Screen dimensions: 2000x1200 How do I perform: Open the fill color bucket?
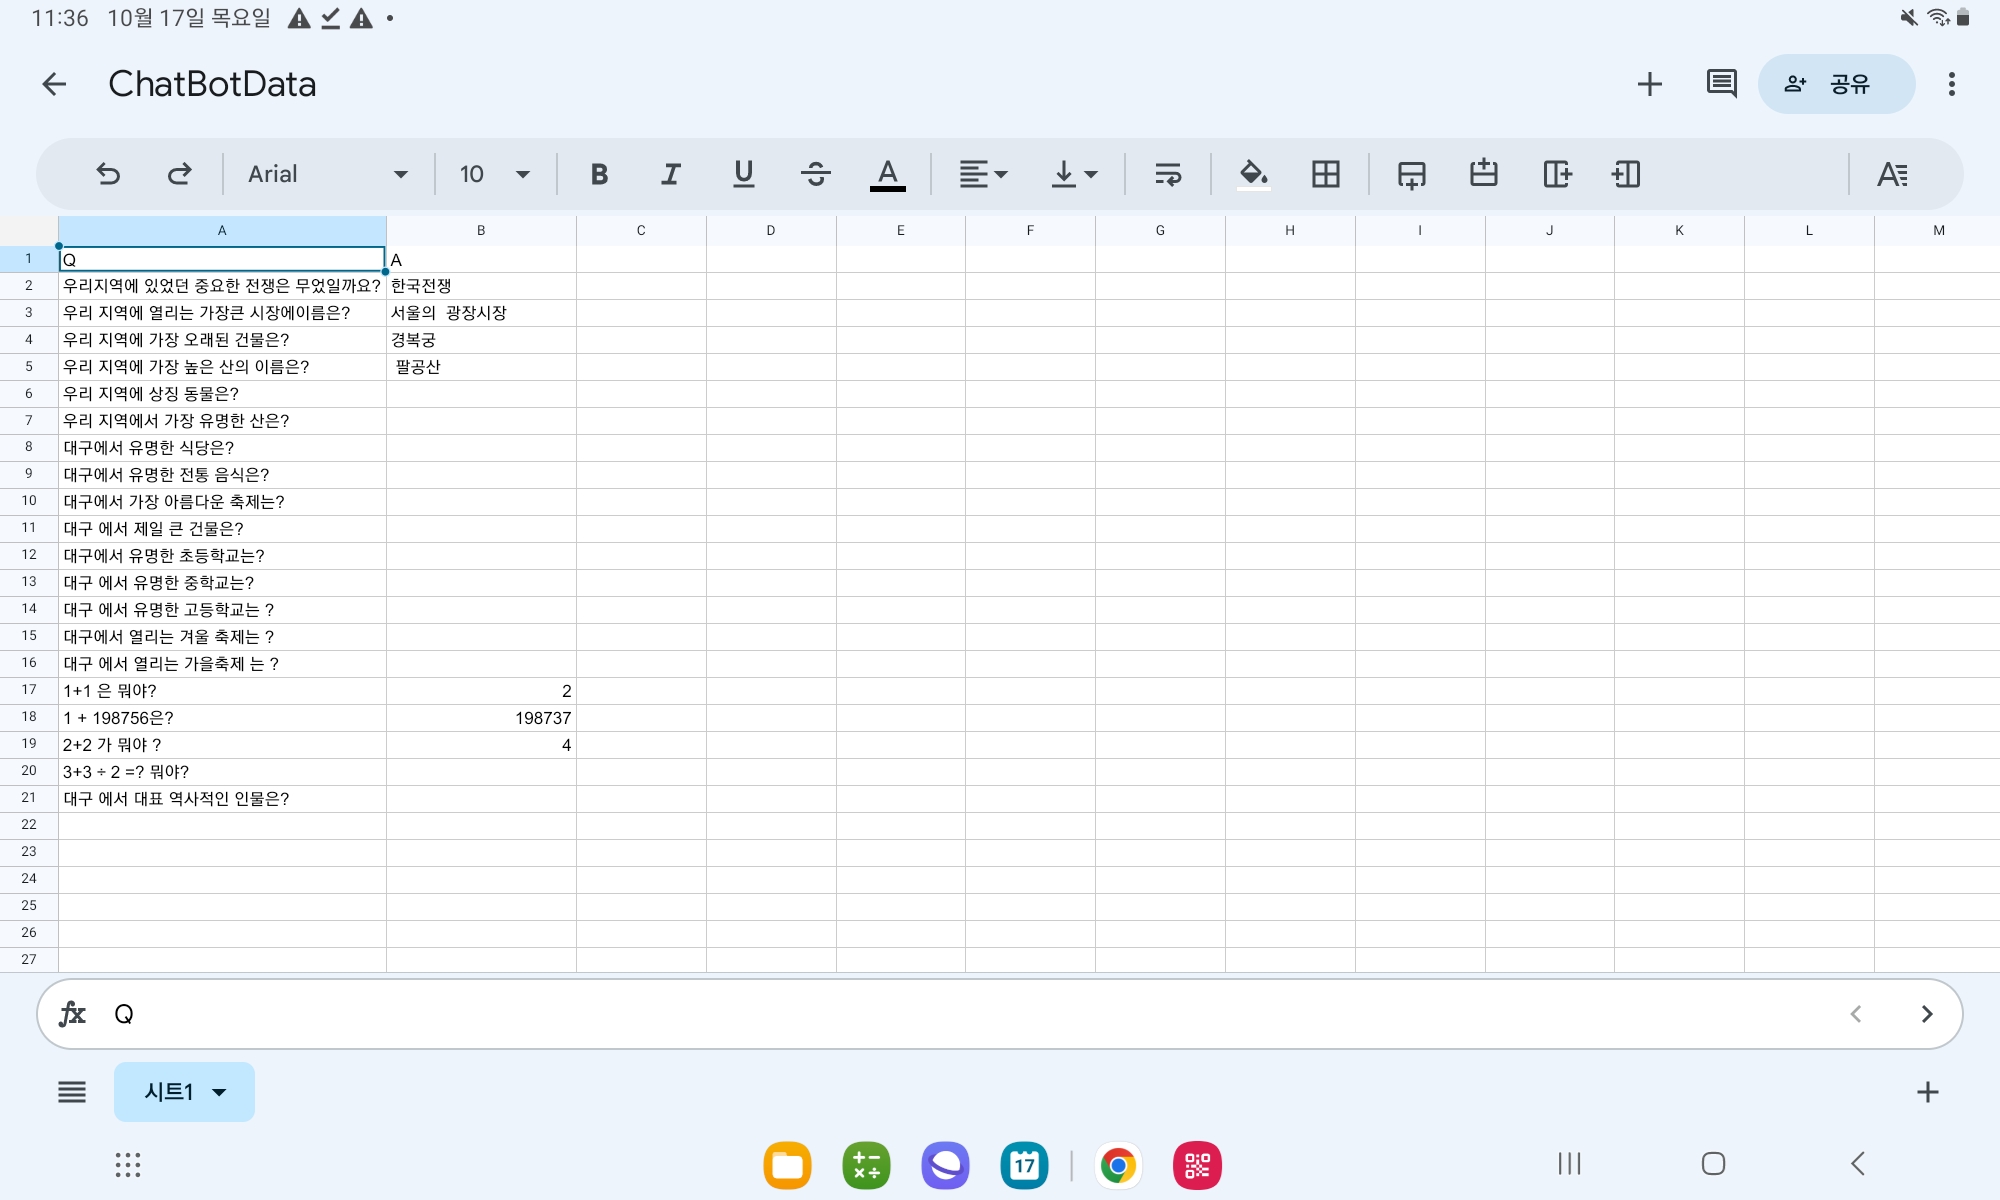click(1253, 174)
